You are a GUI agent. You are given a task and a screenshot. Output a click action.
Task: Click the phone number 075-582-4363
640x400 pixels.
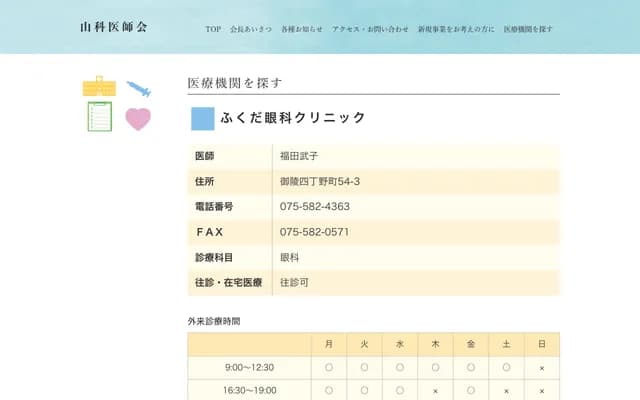click(x=315, y=206)
